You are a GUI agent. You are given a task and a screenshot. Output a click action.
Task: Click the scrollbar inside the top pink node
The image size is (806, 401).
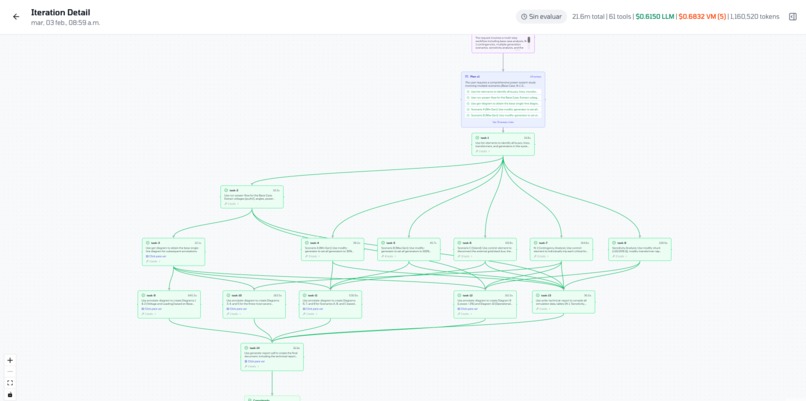coord(528,40)
